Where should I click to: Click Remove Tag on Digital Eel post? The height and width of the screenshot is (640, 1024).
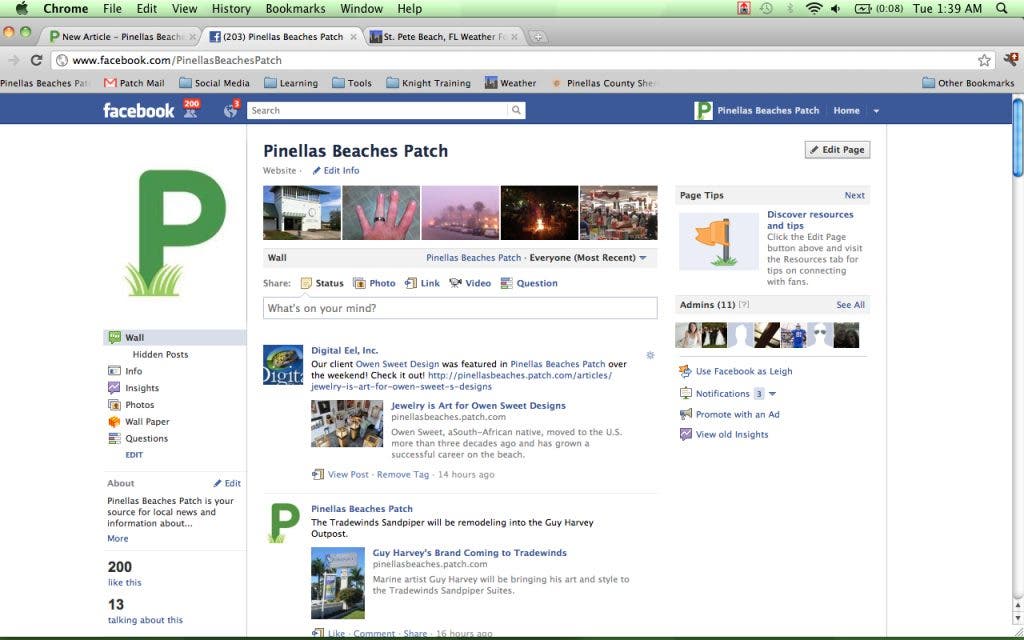(403, 475)
